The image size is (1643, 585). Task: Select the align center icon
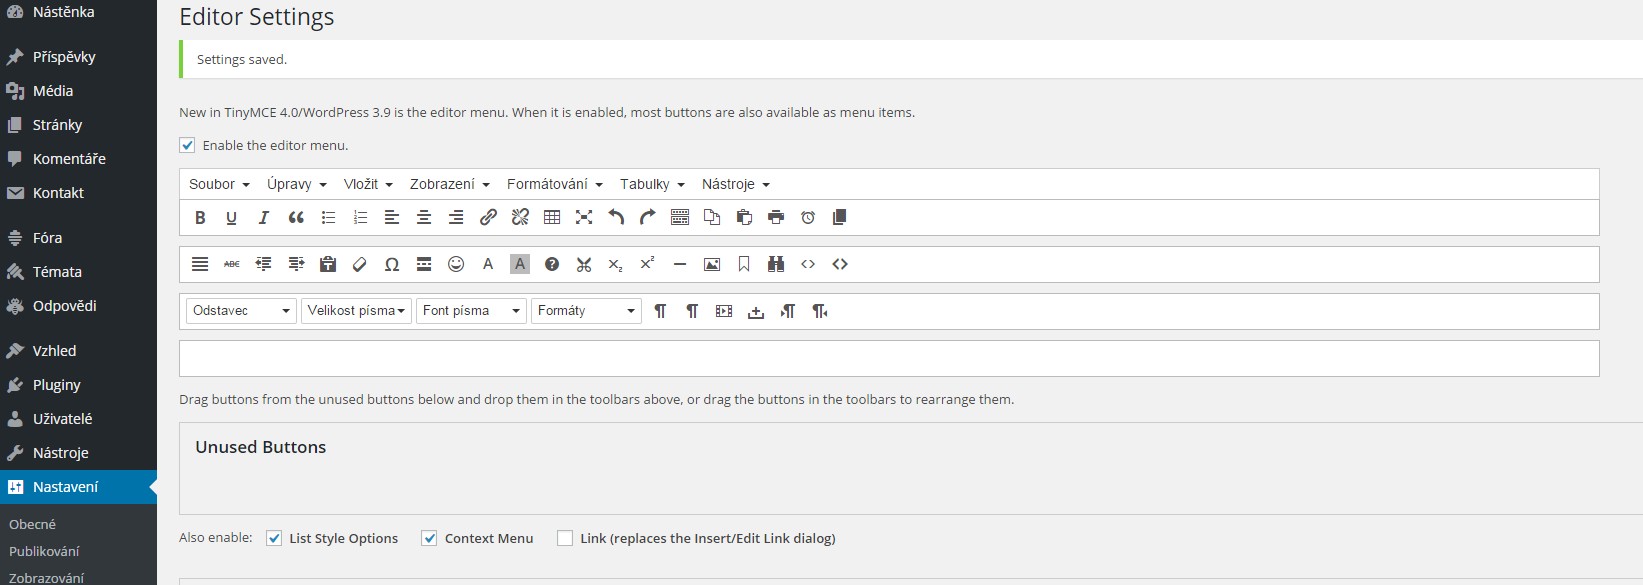coord(424,217)
